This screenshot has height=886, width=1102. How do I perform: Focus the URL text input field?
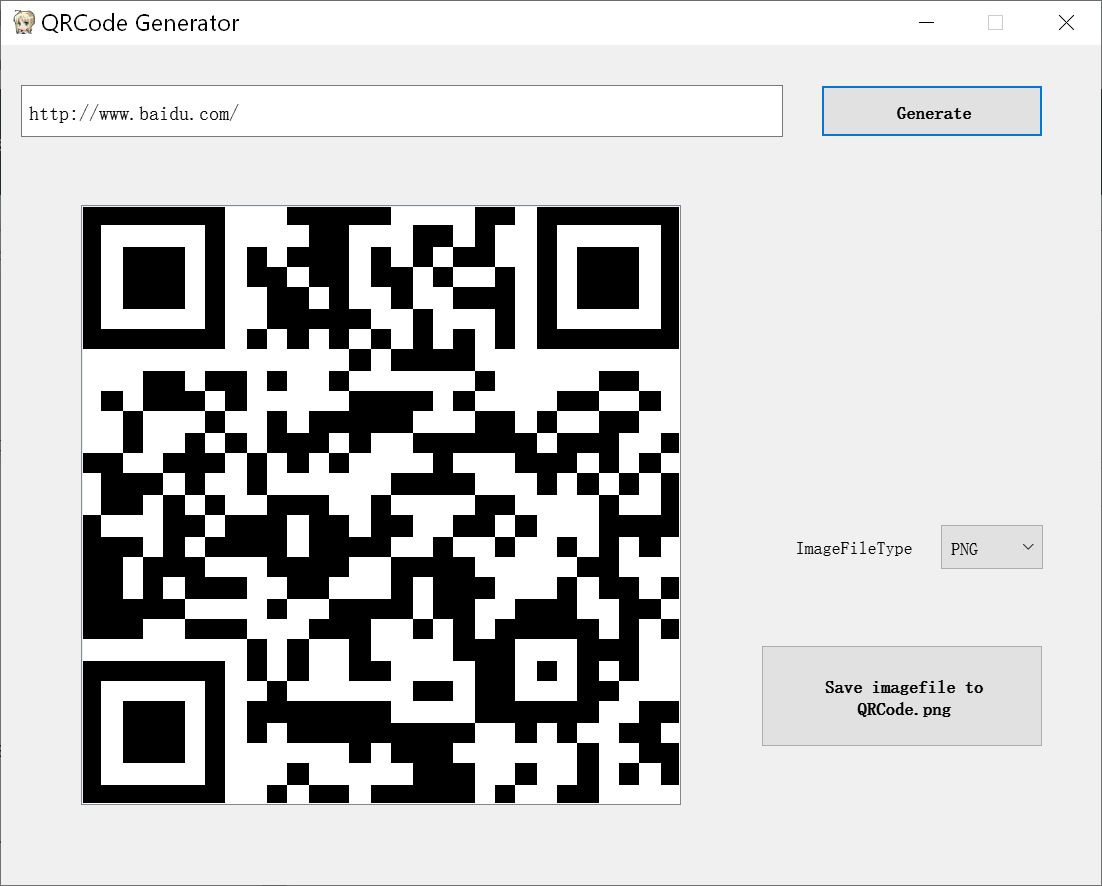[x=402, y=111]
